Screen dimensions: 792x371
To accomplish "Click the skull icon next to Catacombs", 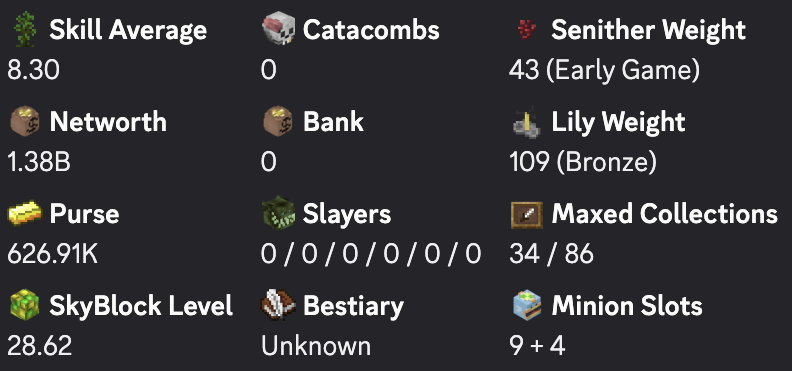I will pos(279,29).
